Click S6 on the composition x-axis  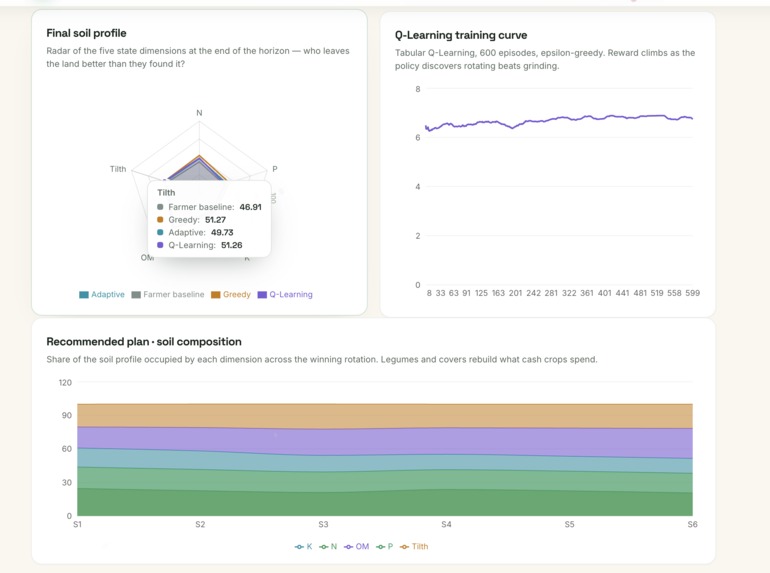pyautogui.click(x=692, y=524)
